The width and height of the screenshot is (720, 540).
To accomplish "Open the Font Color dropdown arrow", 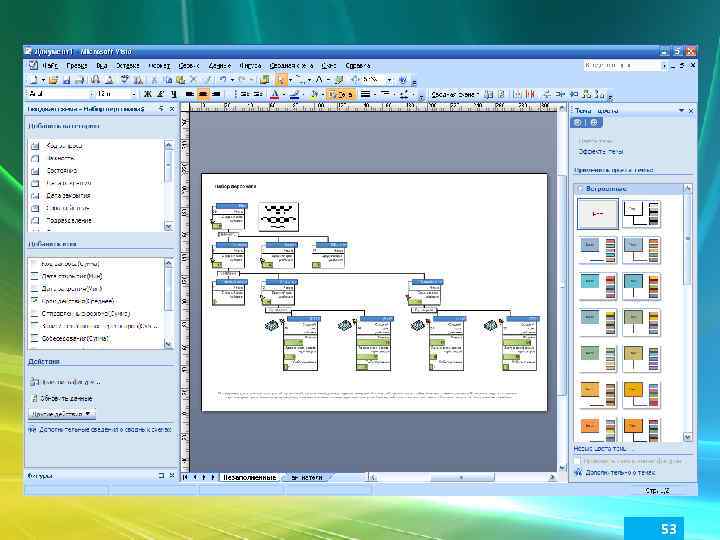I will [284, 94].
